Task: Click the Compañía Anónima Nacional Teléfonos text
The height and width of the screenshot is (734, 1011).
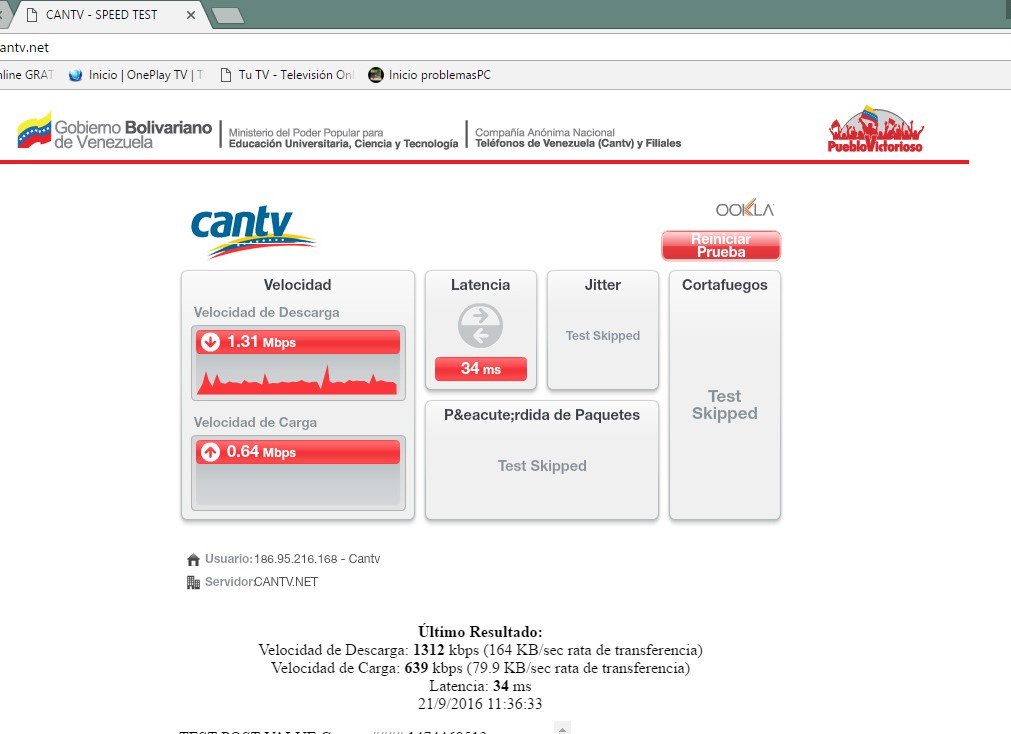Action: point(578,137)
